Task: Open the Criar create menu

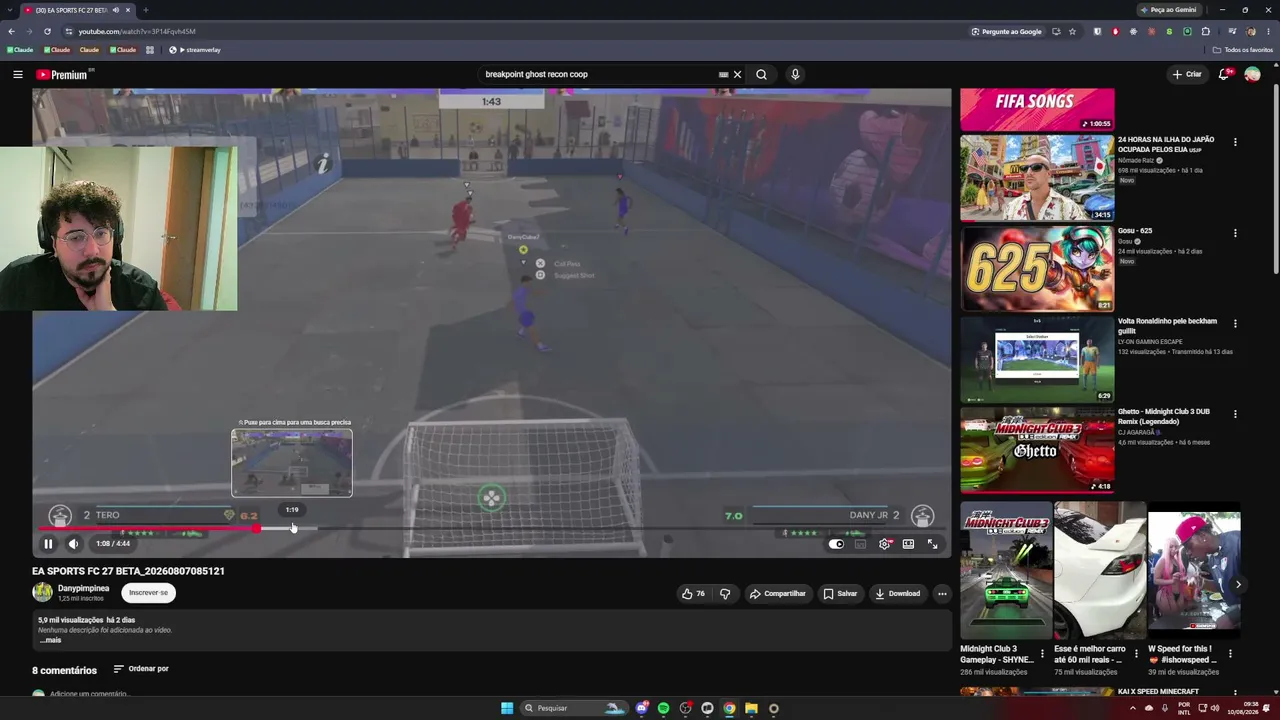Action: [1187, 74]
